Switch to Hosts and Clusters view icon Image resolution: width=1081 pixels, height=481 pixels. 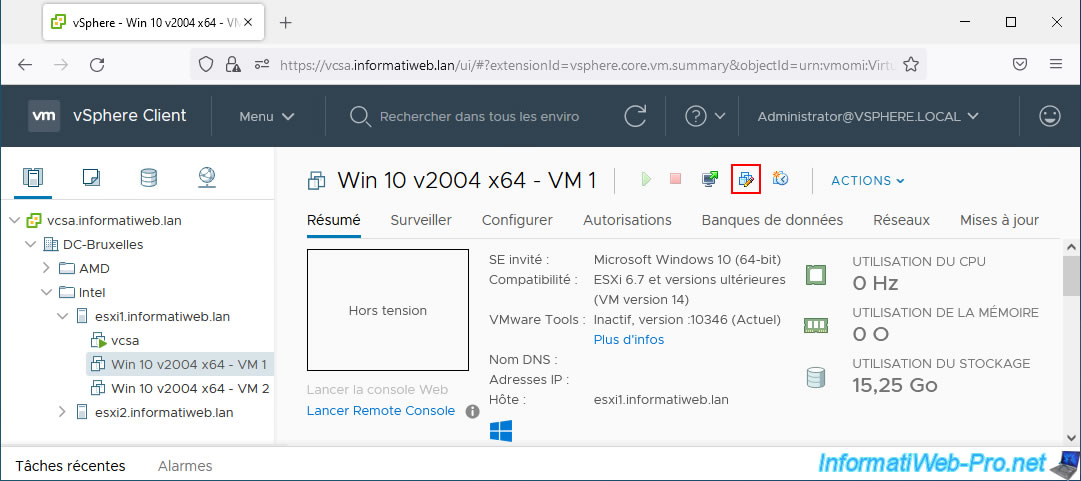click(x=34, y=178)
